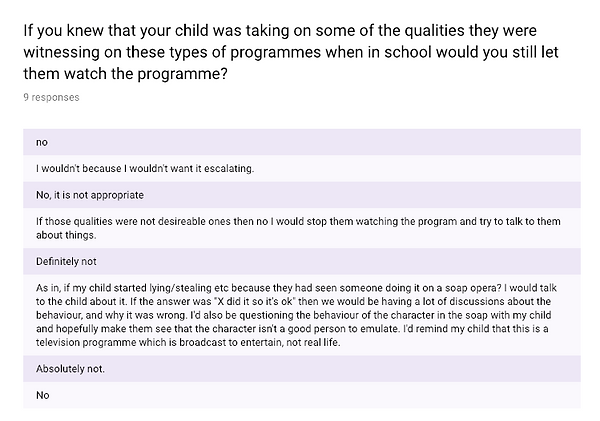Select the "Definitely not" response row
Viewport: 600px width, 421px height.
tap(302, 261)
